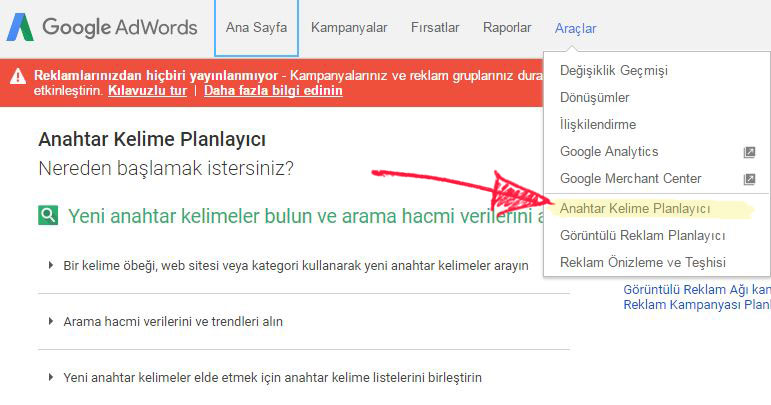Click the green magnifier search icon
Image resolution: width=771 pixels, height=405 pixels.
tap(48, 215)
